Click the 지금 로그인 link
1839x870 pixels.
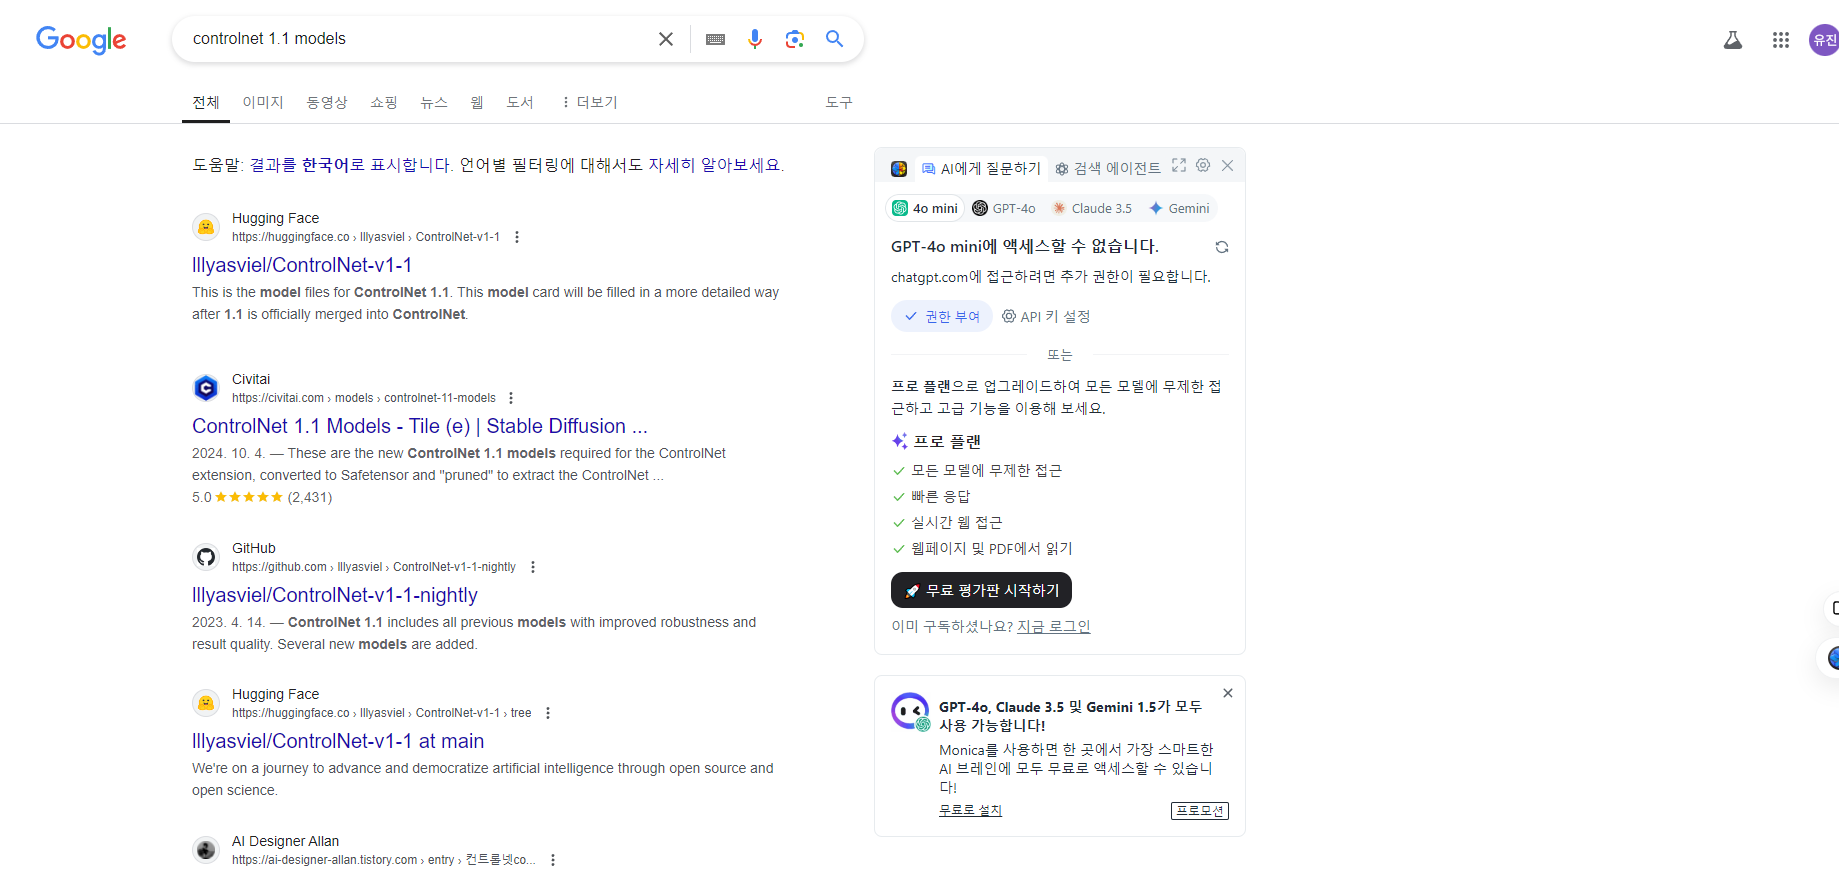[1054, 626]
